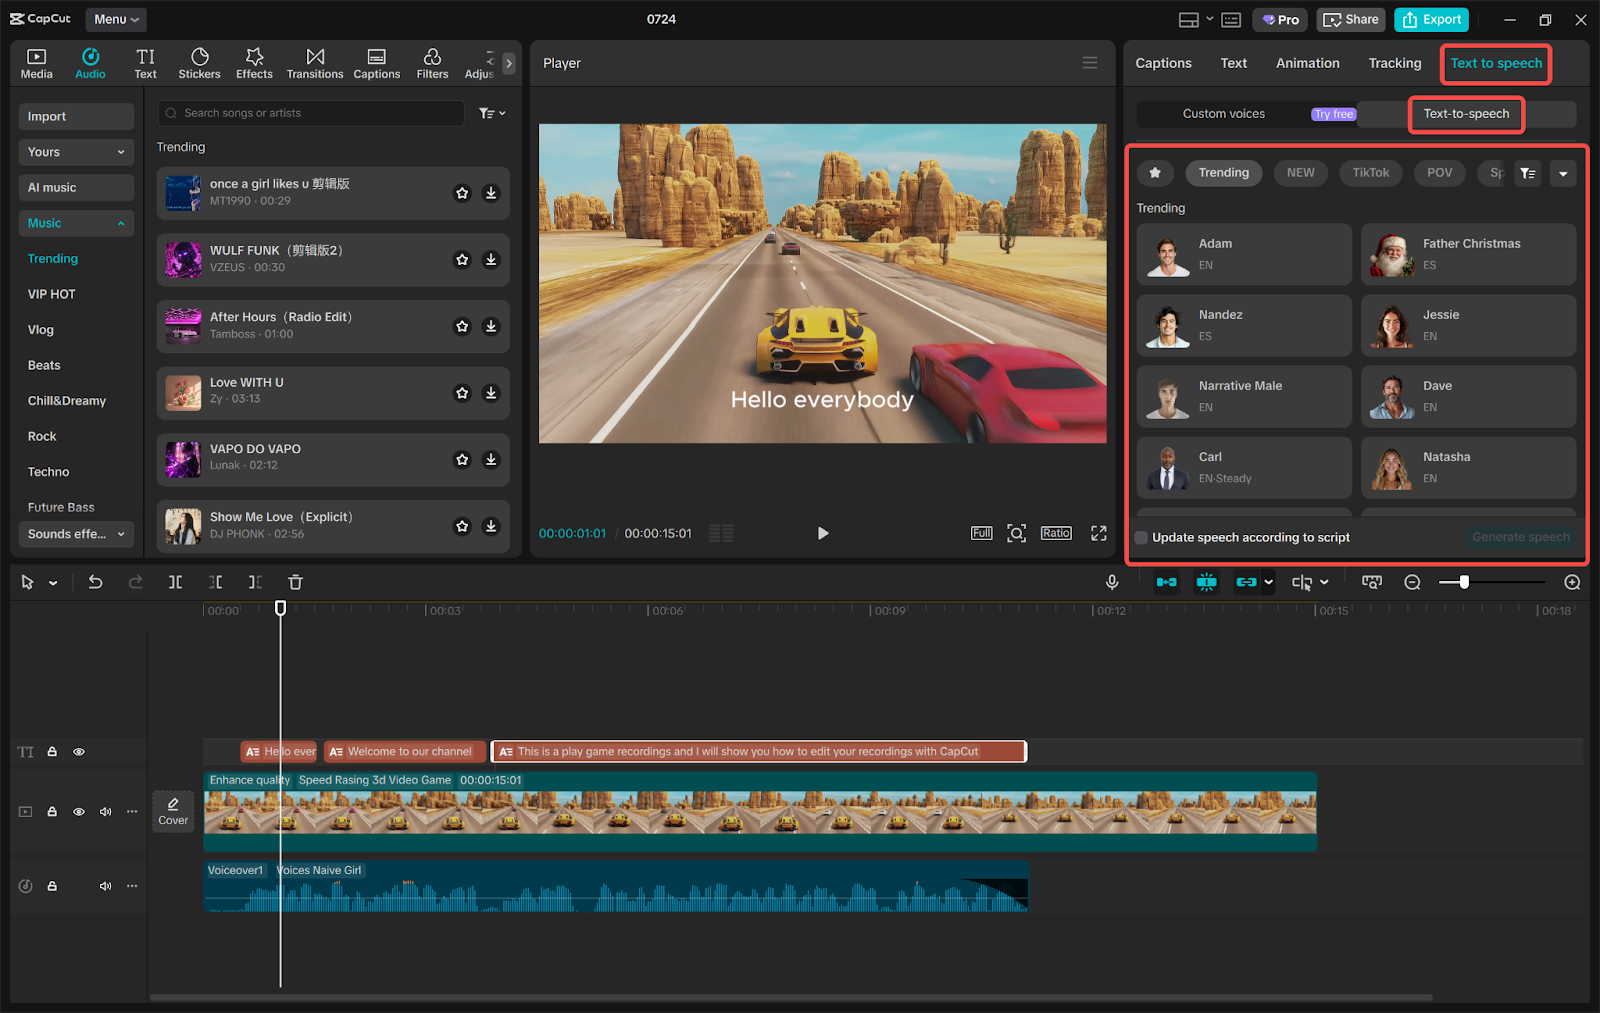
Task: Hide the text track with eye icon
Action: point(79,752)
